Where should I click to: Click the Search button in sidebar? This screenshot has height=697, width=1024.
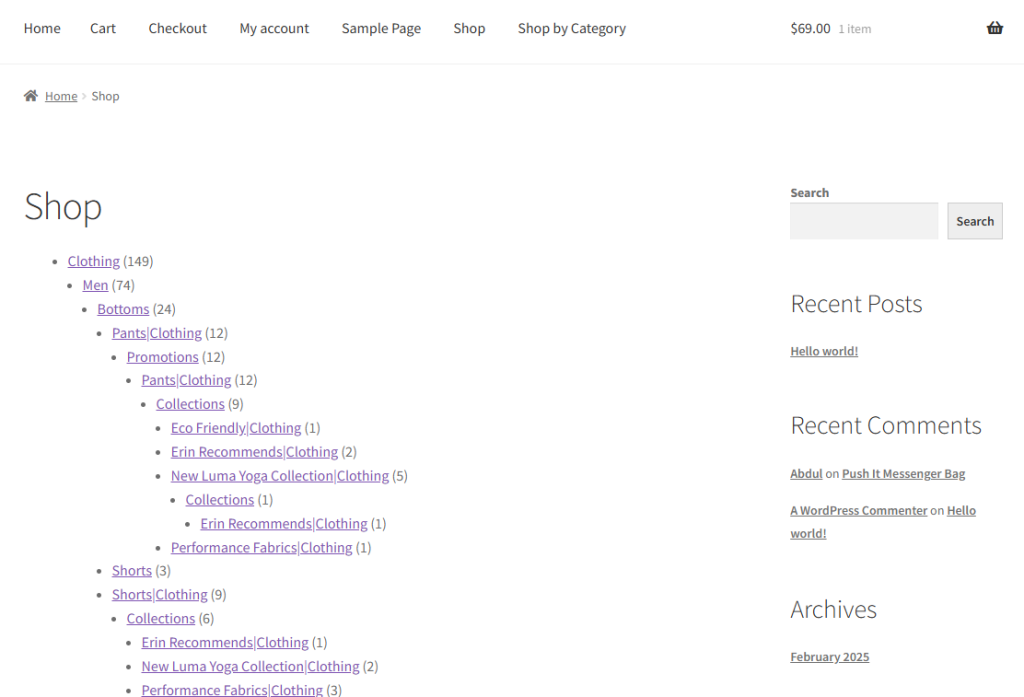[974, 221]
